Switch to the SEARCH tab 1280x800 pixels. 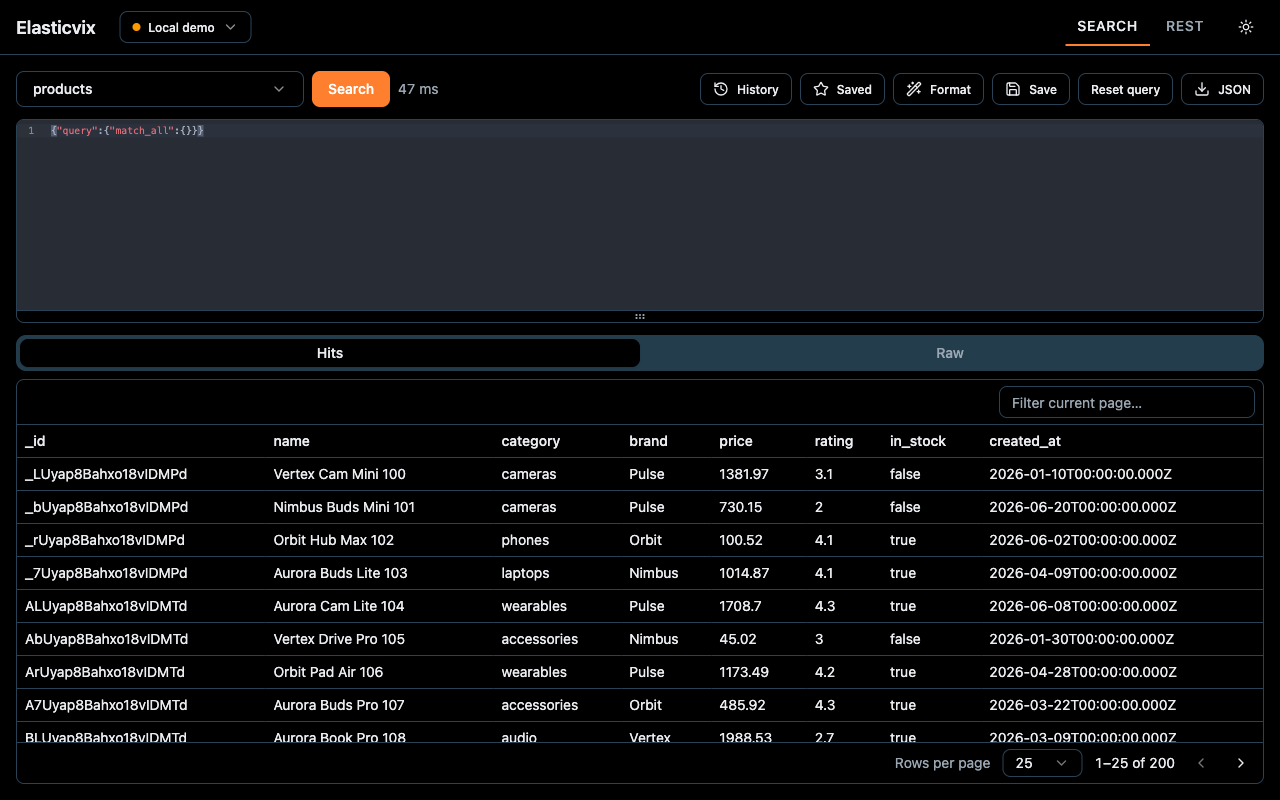click(1107, 26)
